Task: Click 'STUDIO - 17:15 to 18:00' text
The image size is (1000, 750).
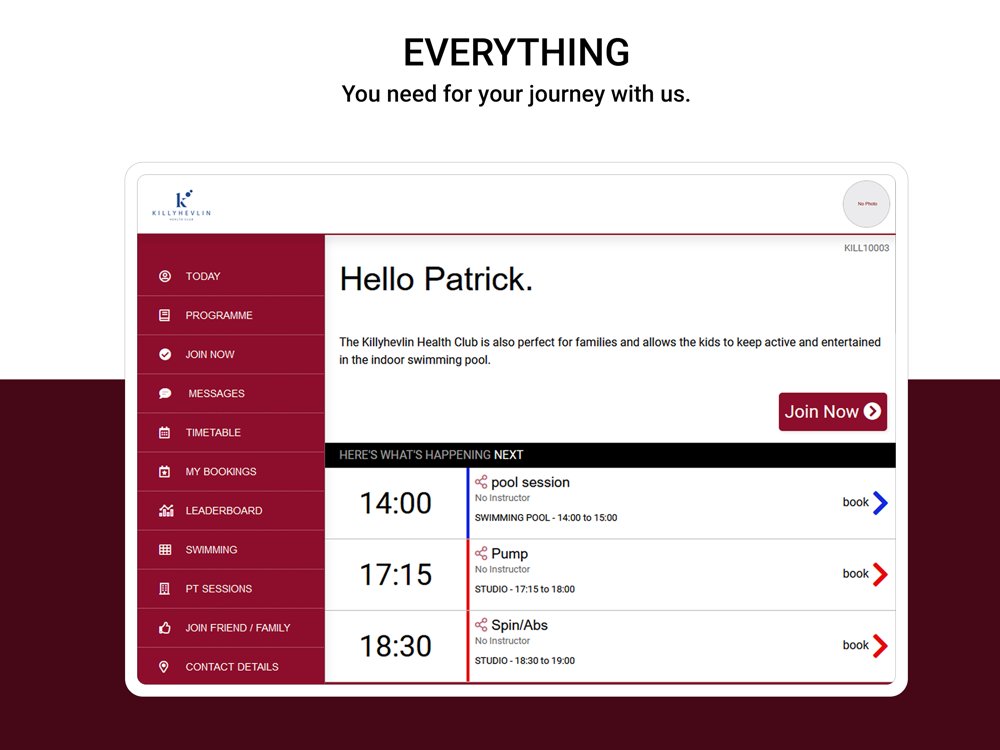Action: 525,589
